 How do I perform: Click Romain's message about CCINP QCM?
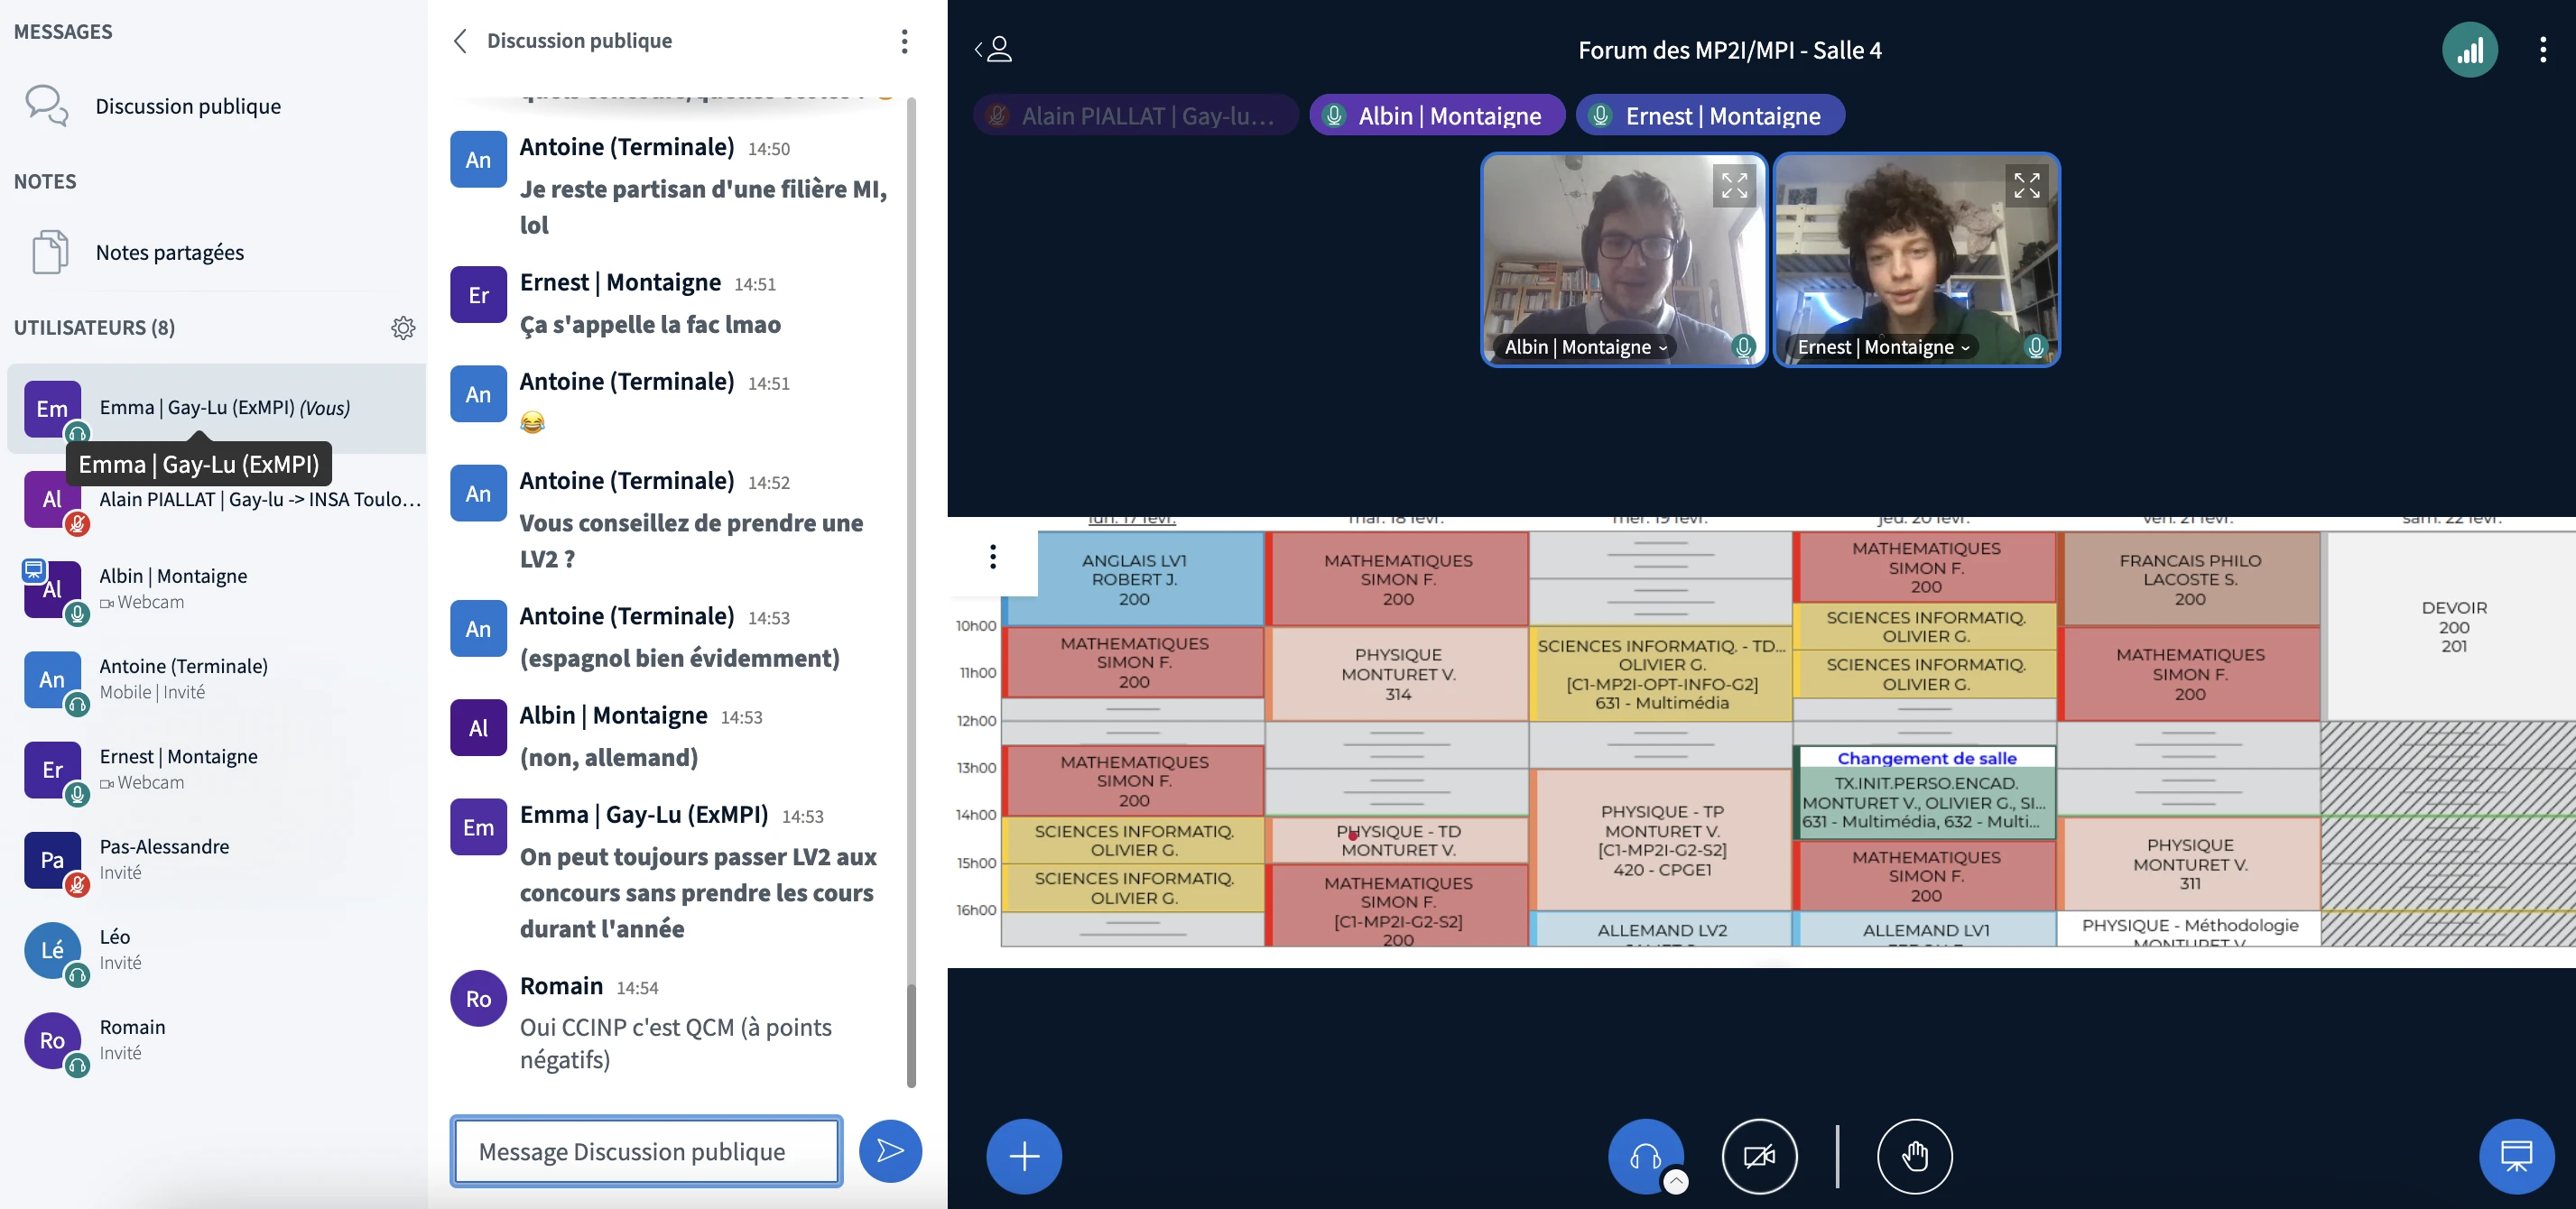(x=676, y=1043)
